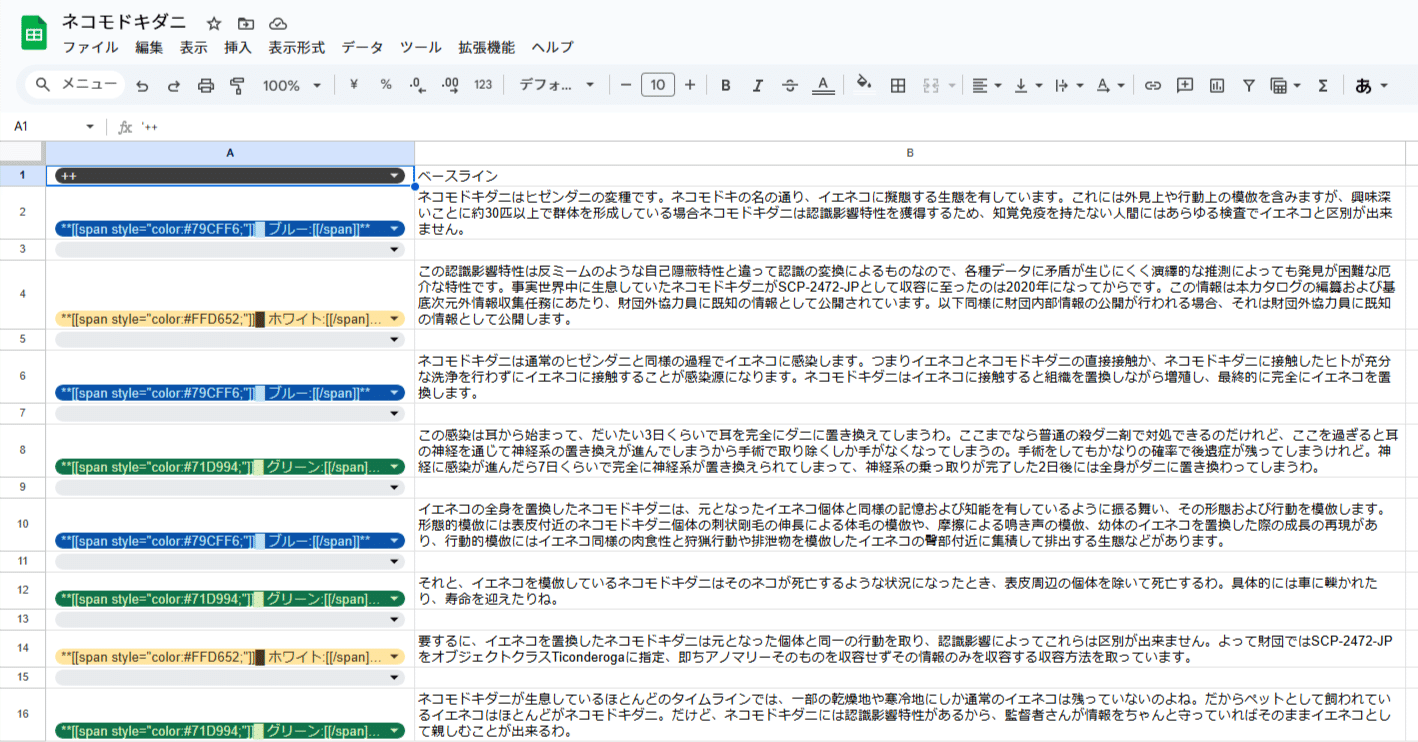Screen dimensions: 1418x742
Task: Format selection as percent
Action: pyautogui.click(x=385, y=85)
